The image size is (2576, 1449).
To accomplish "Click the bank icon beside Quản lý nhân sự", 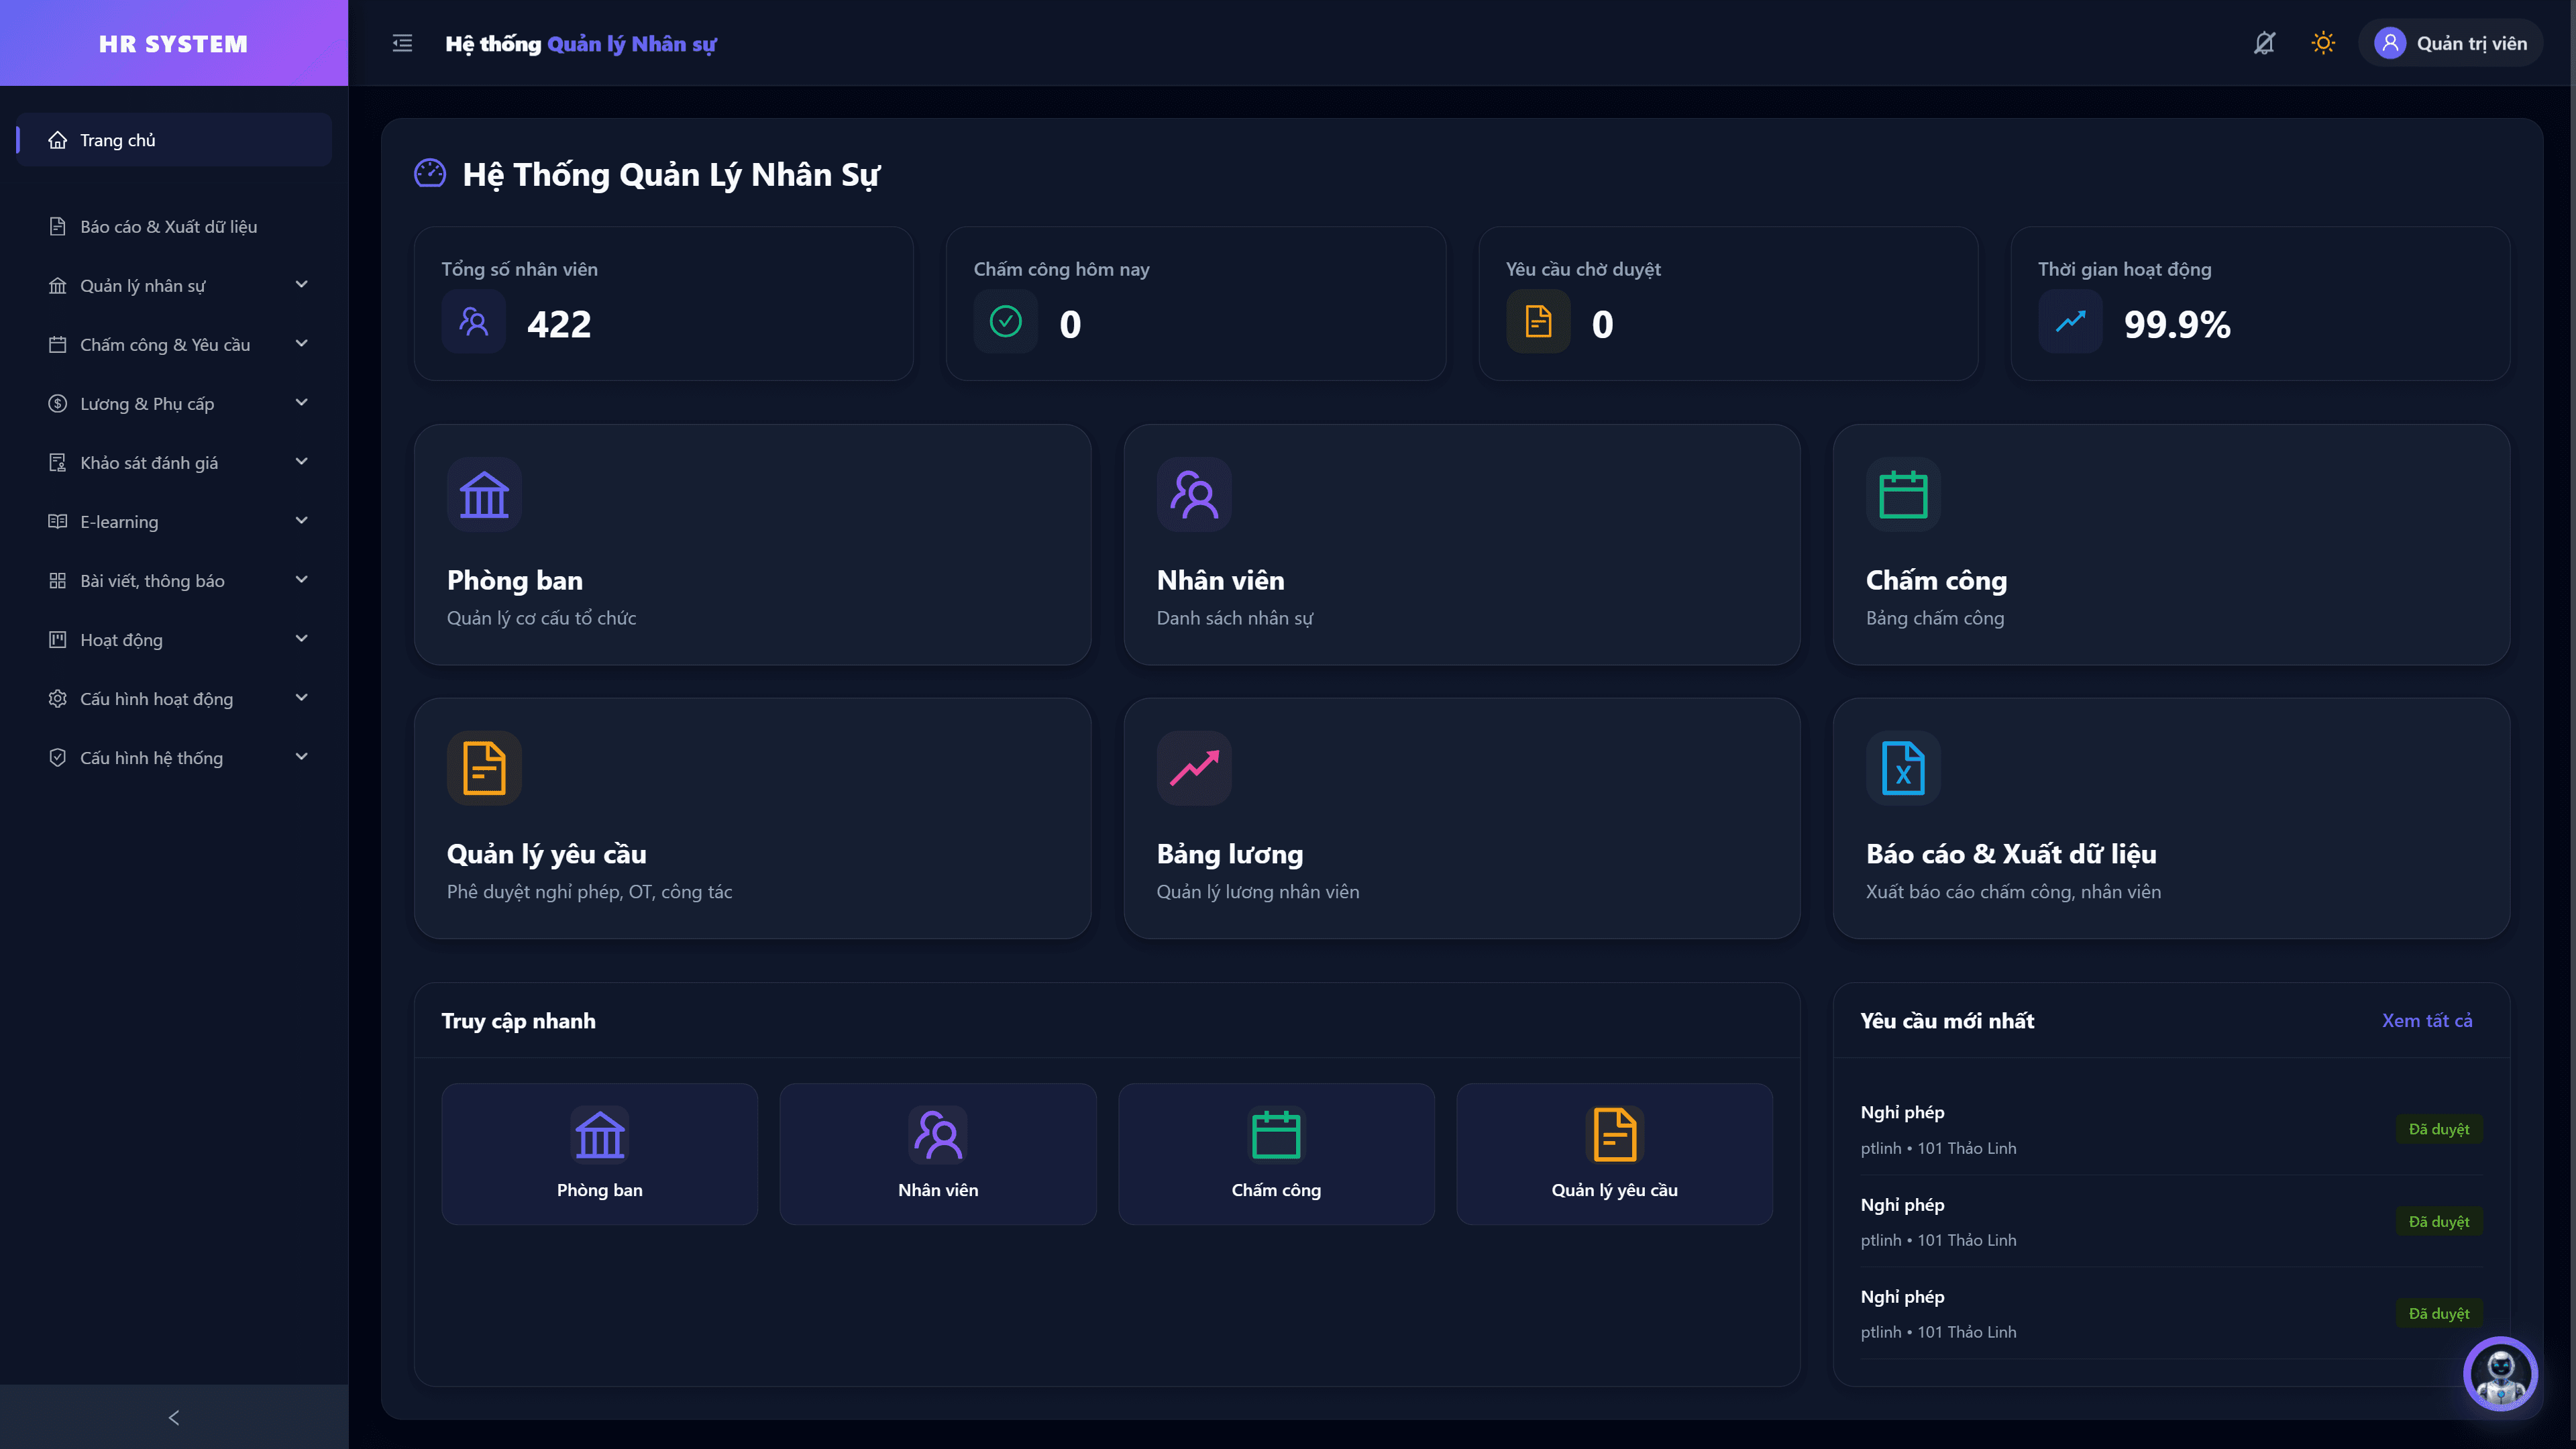I will click(x=58, y=286).
